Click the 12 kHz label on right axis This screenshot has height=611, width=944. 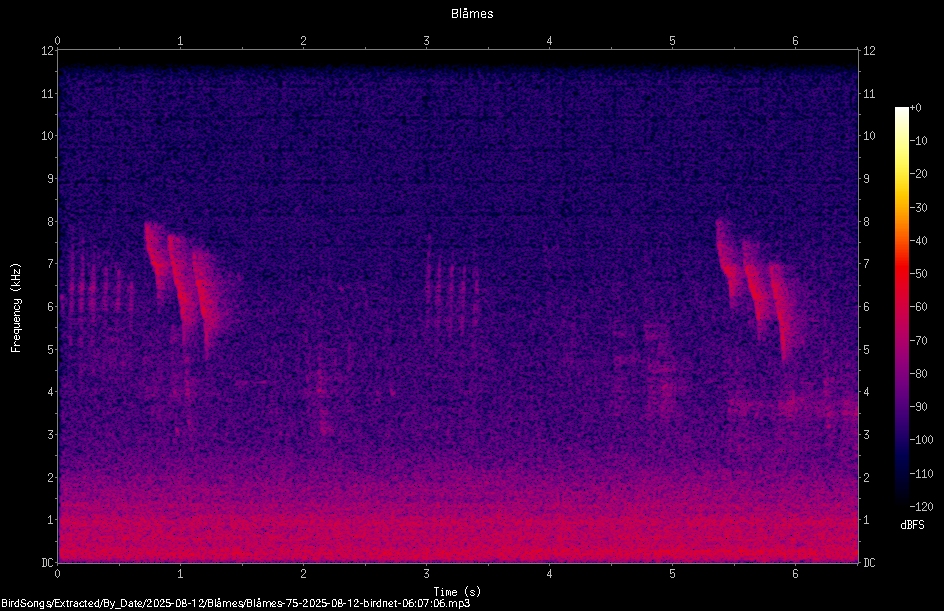click(869, 51)
